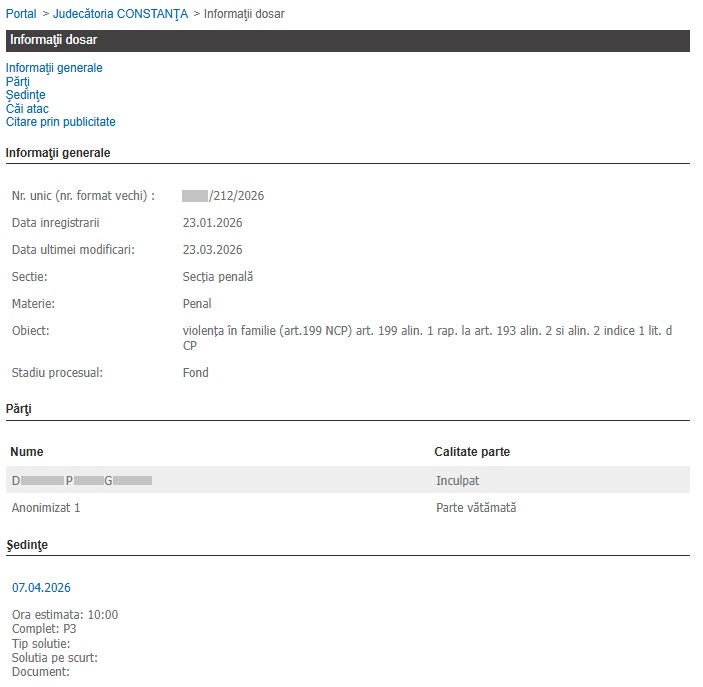This screenshot has width=703, height=687.
Task: Select the Părți navigation link at top
Action: point(18,82)
